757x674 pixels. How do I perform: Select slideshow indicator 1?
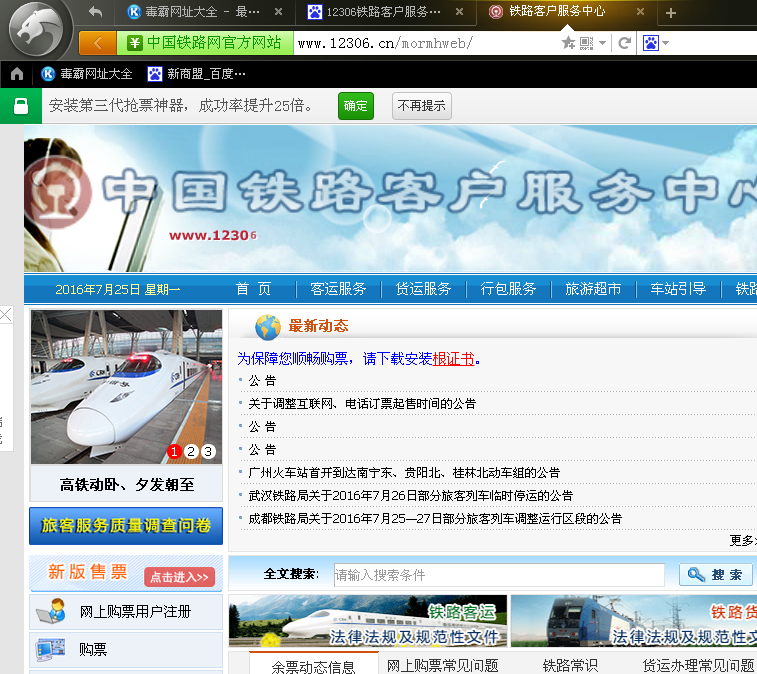174,451
